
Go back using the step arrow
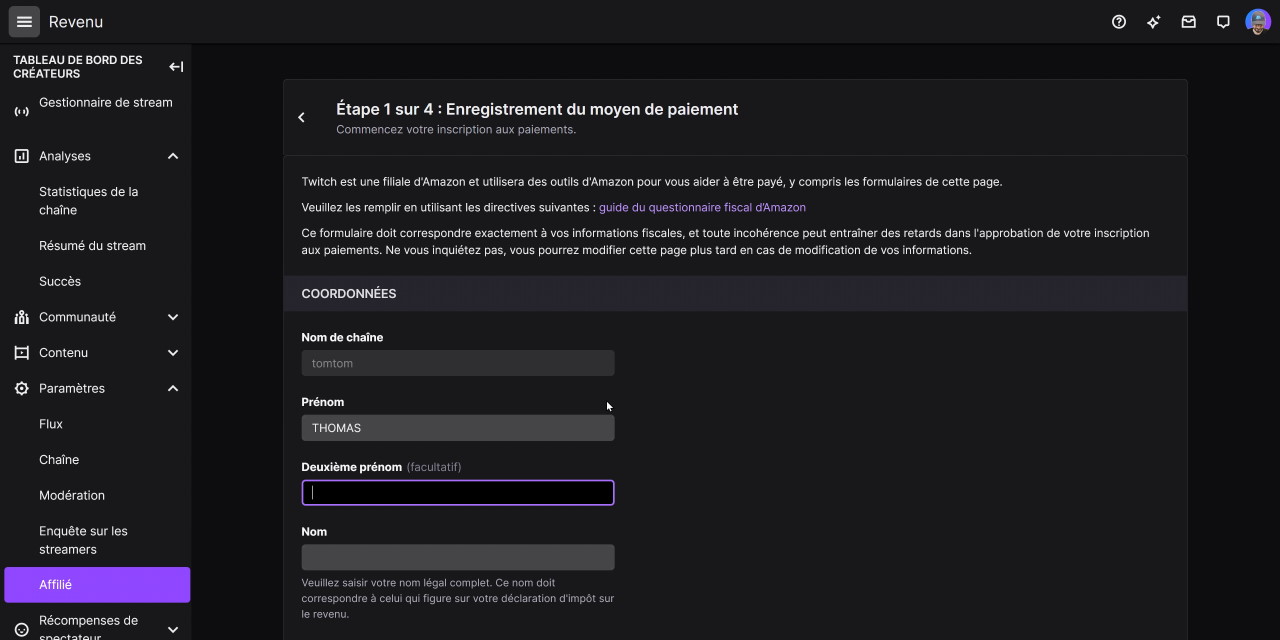pos(301,118)
